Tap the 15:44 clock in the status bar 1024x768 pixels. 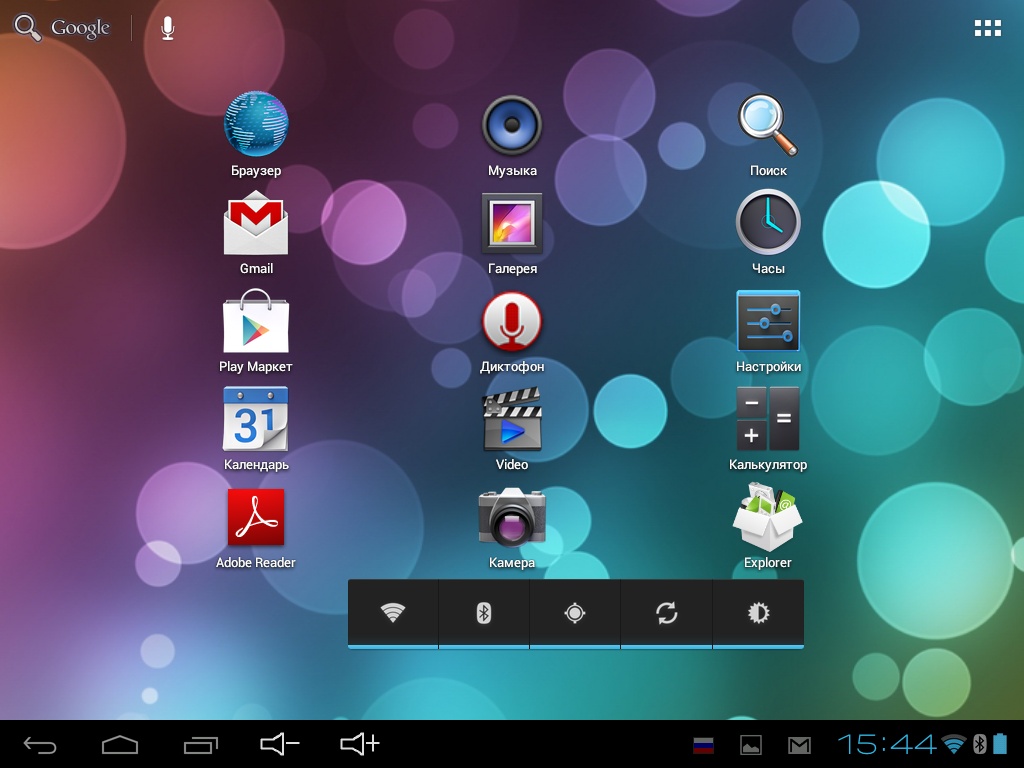pyautogui.click(x=888, y=744)
